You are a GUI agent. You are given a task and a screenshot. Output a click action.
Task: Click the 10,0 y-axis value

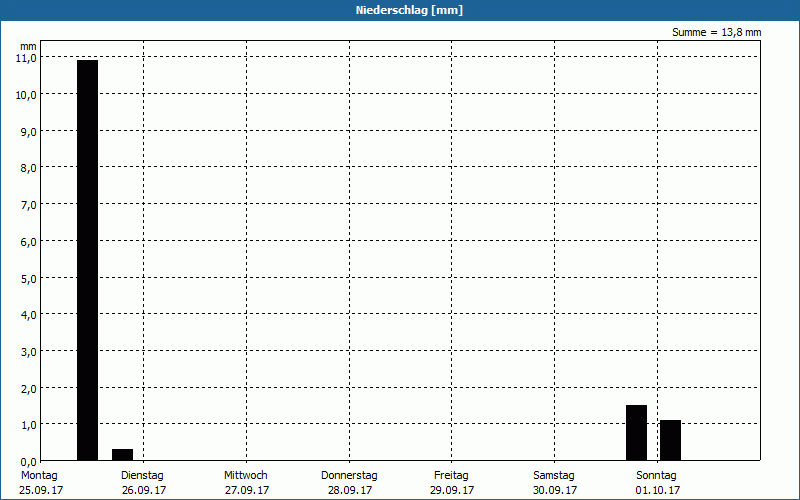click(26, 95)
